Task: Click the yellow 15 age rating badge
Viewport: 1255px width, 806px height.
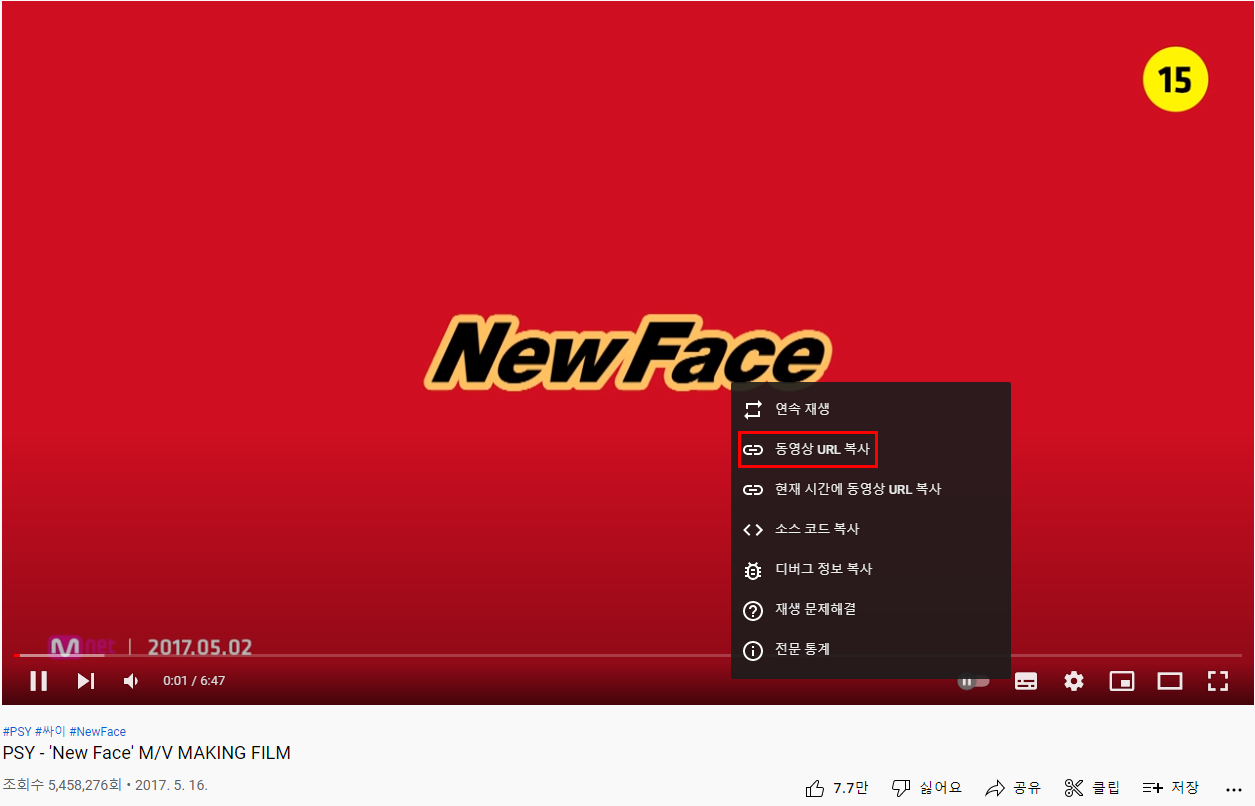Action: point(1175,79)
